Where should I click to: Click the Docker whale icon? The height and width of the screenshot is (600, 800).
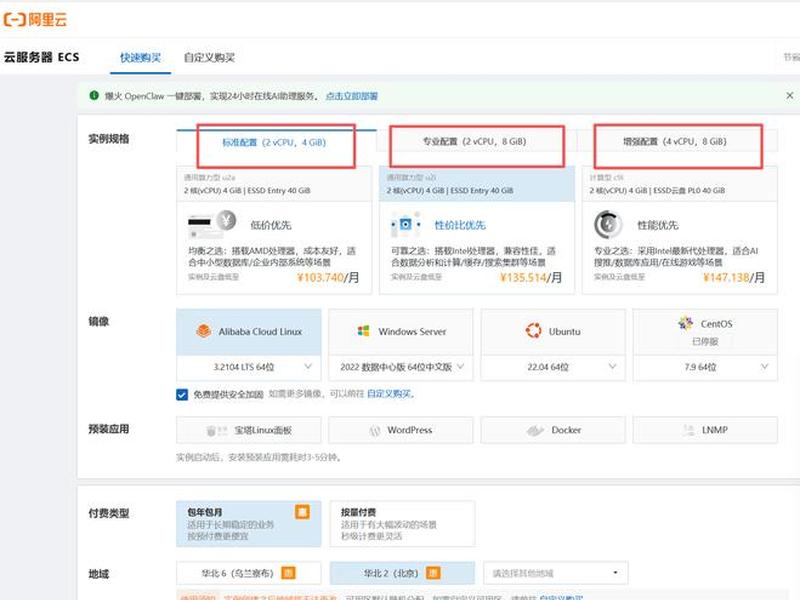pos(535,431)
